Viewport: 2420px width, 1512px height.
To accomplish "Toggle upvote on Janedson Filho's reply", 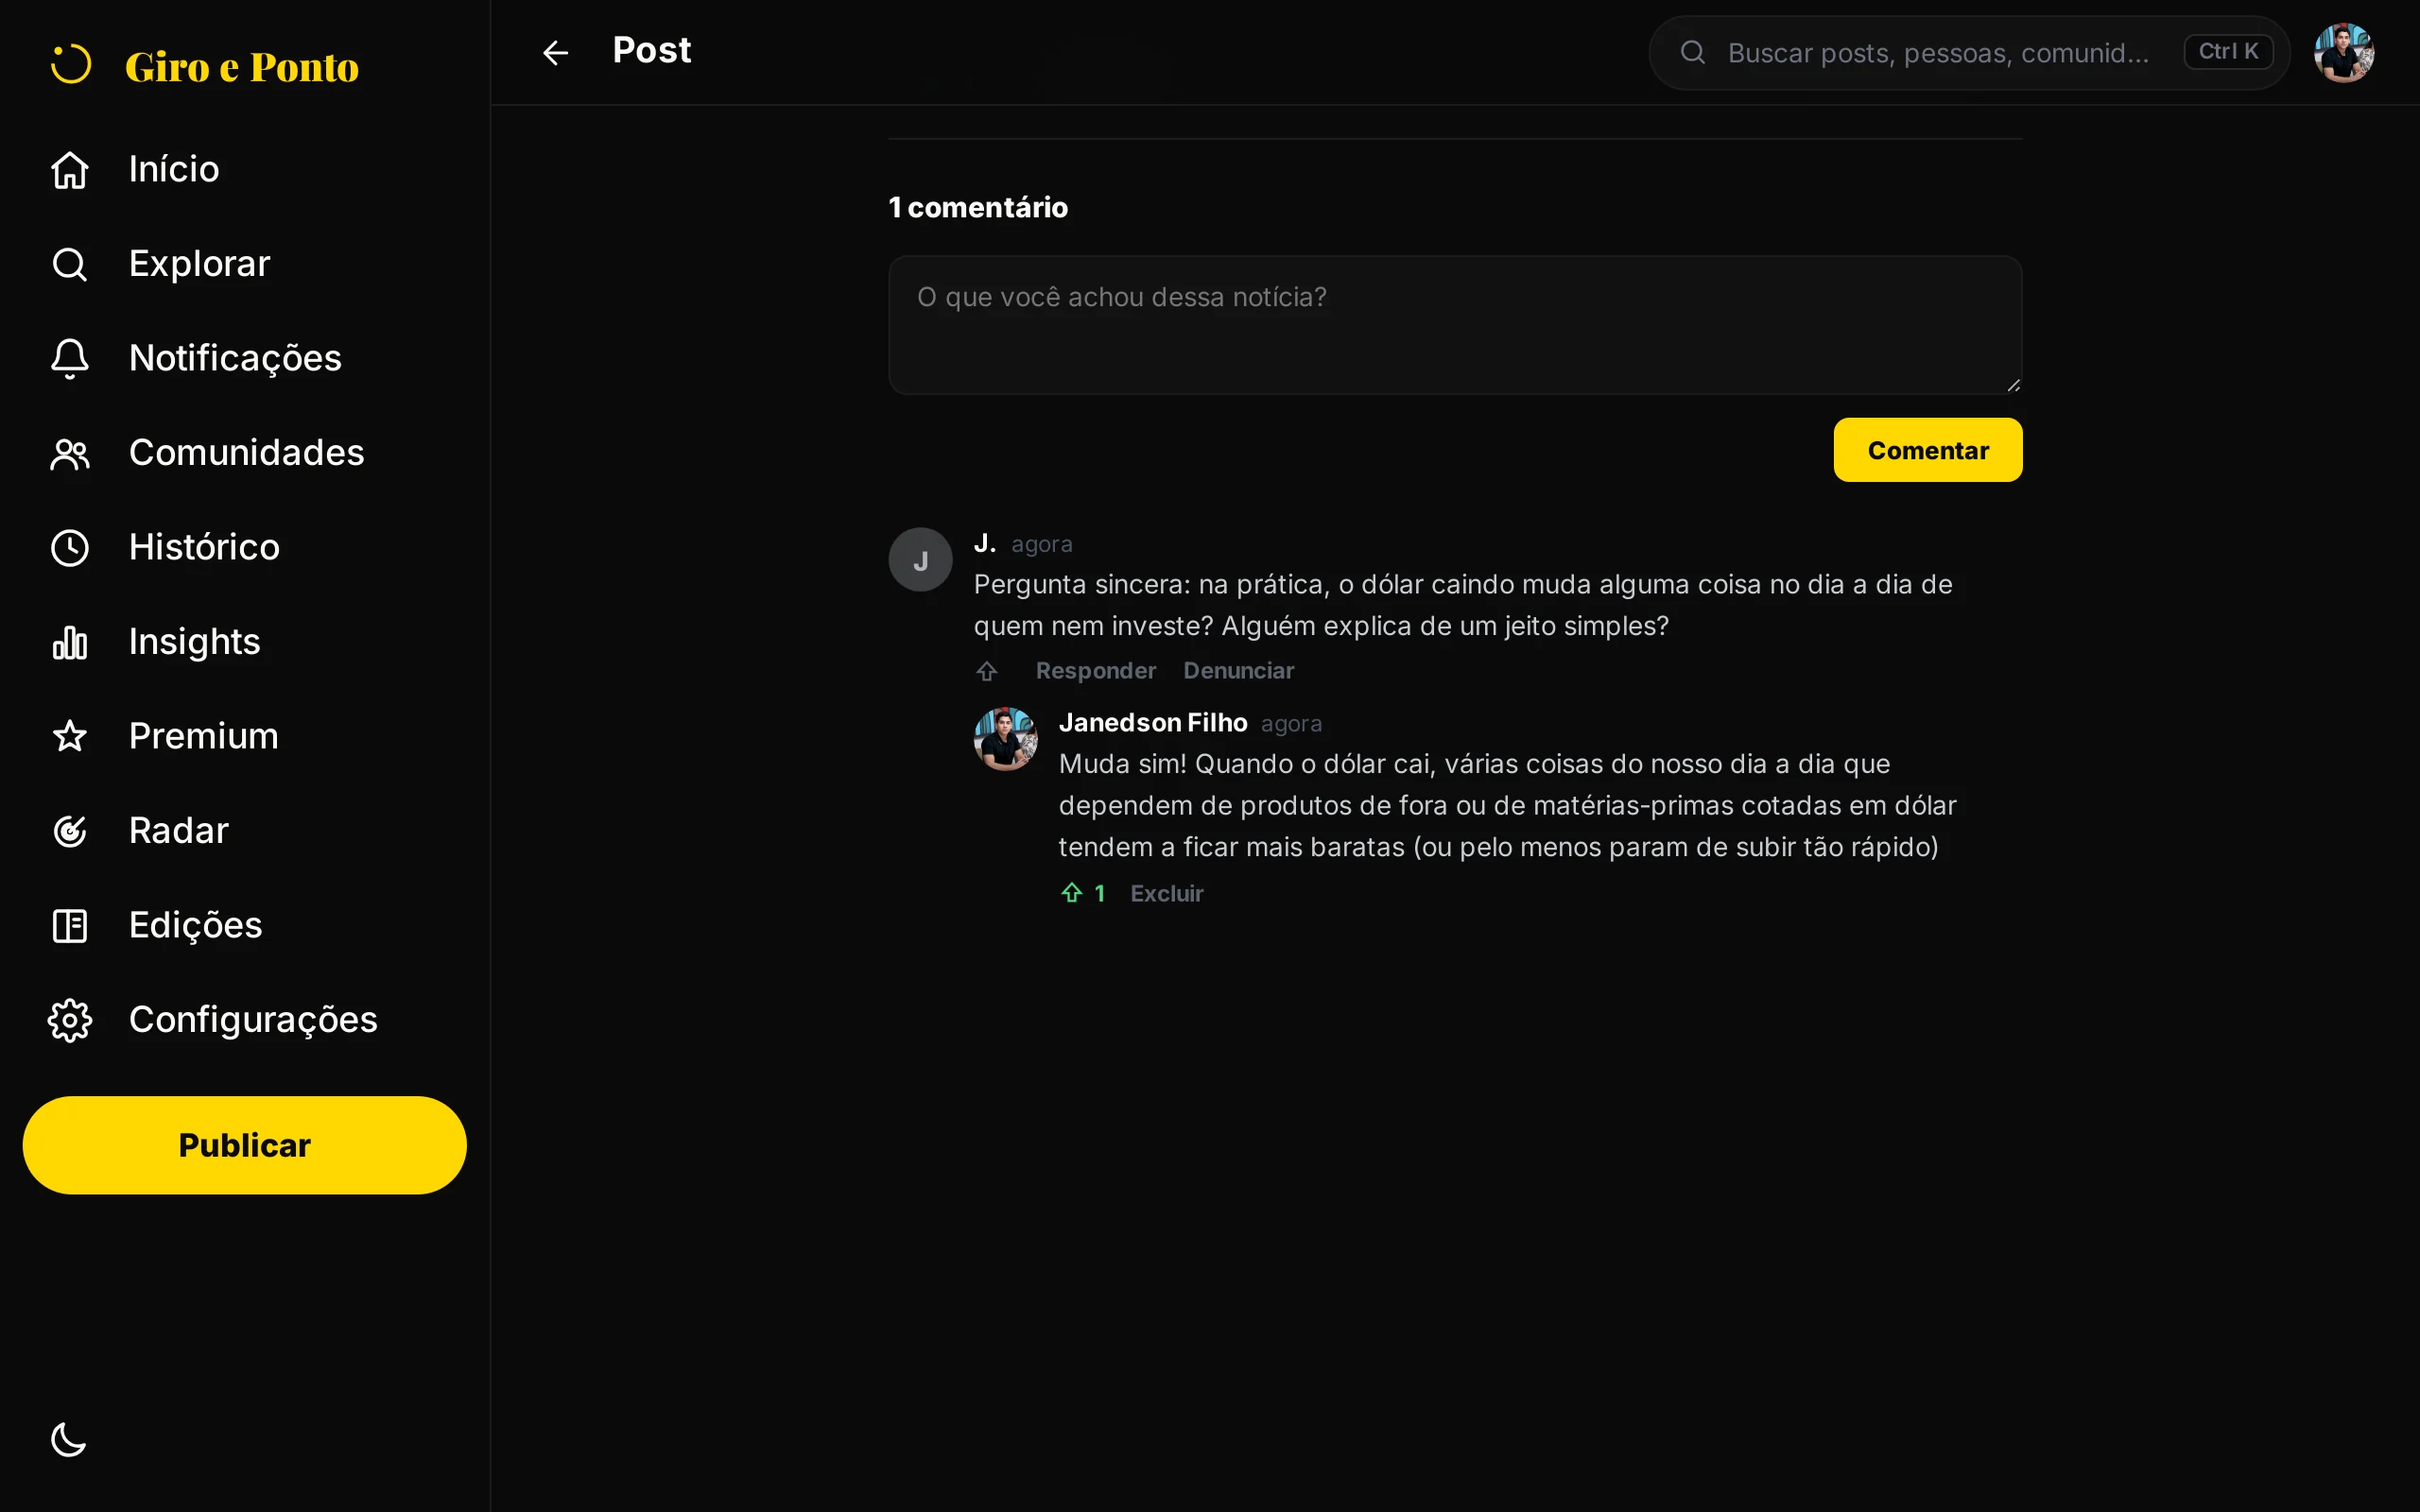I will pos(1083,893).
